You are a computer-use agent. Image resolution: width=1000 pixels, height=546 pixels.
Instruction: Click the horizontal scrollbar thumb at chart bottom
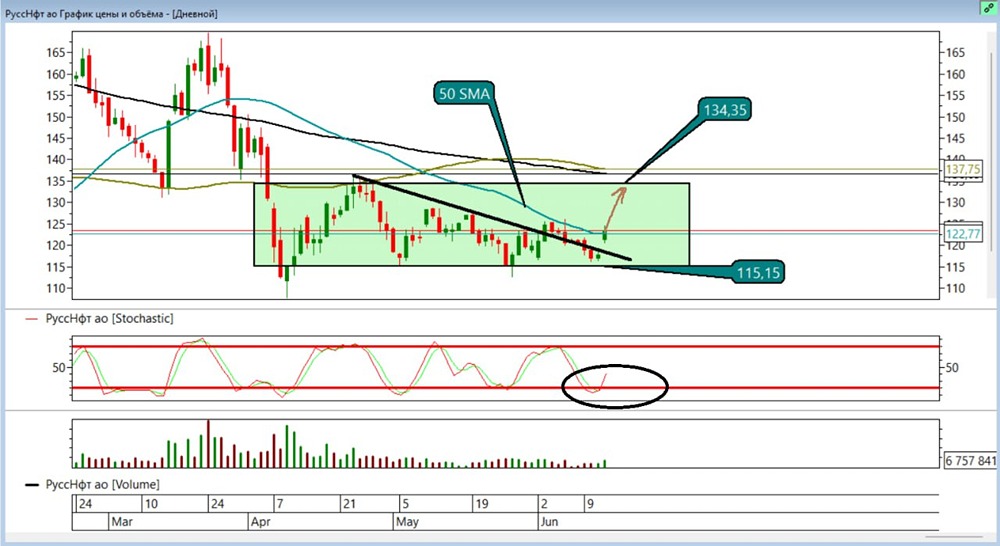[954, 537]
